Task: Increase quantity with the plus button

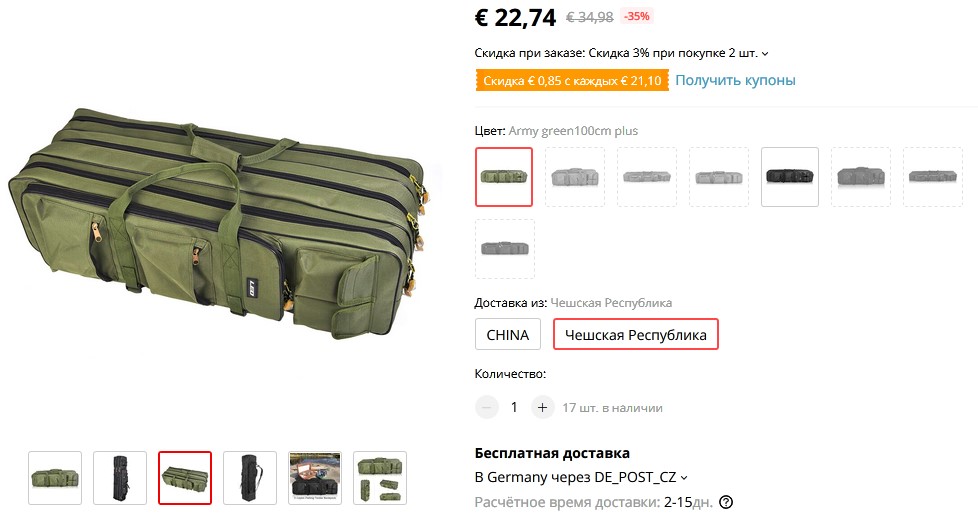Action: [x=543, y=408]
